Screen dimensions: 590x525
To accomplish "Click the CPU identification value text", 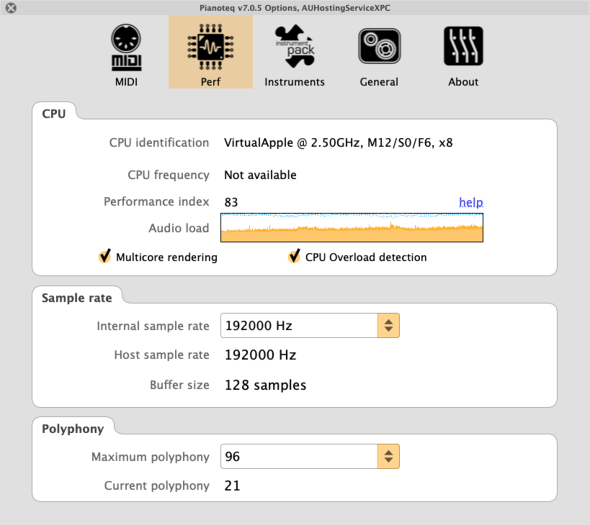I will click(x=338, y=143).
